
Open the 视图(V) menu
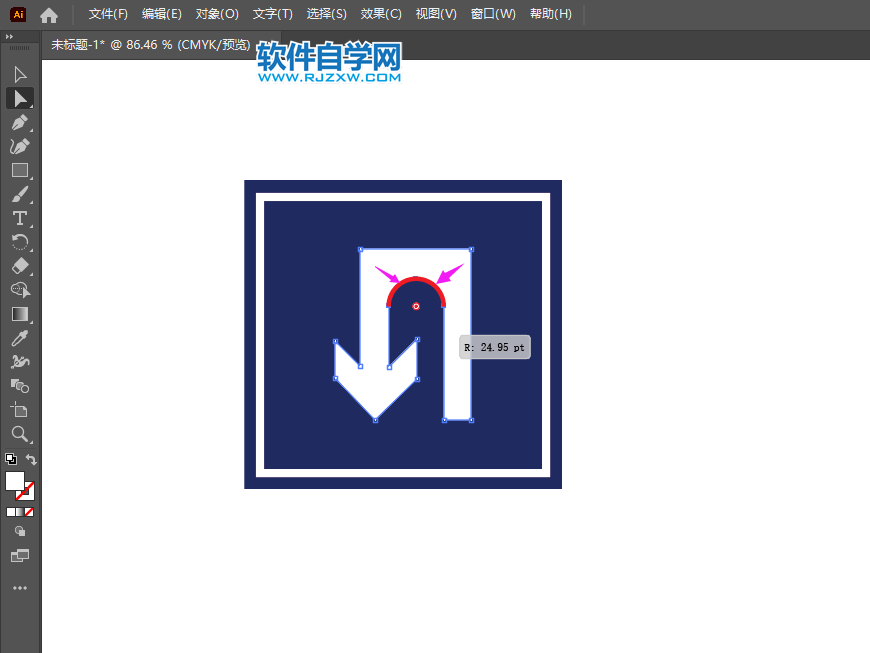click(436, 14)
